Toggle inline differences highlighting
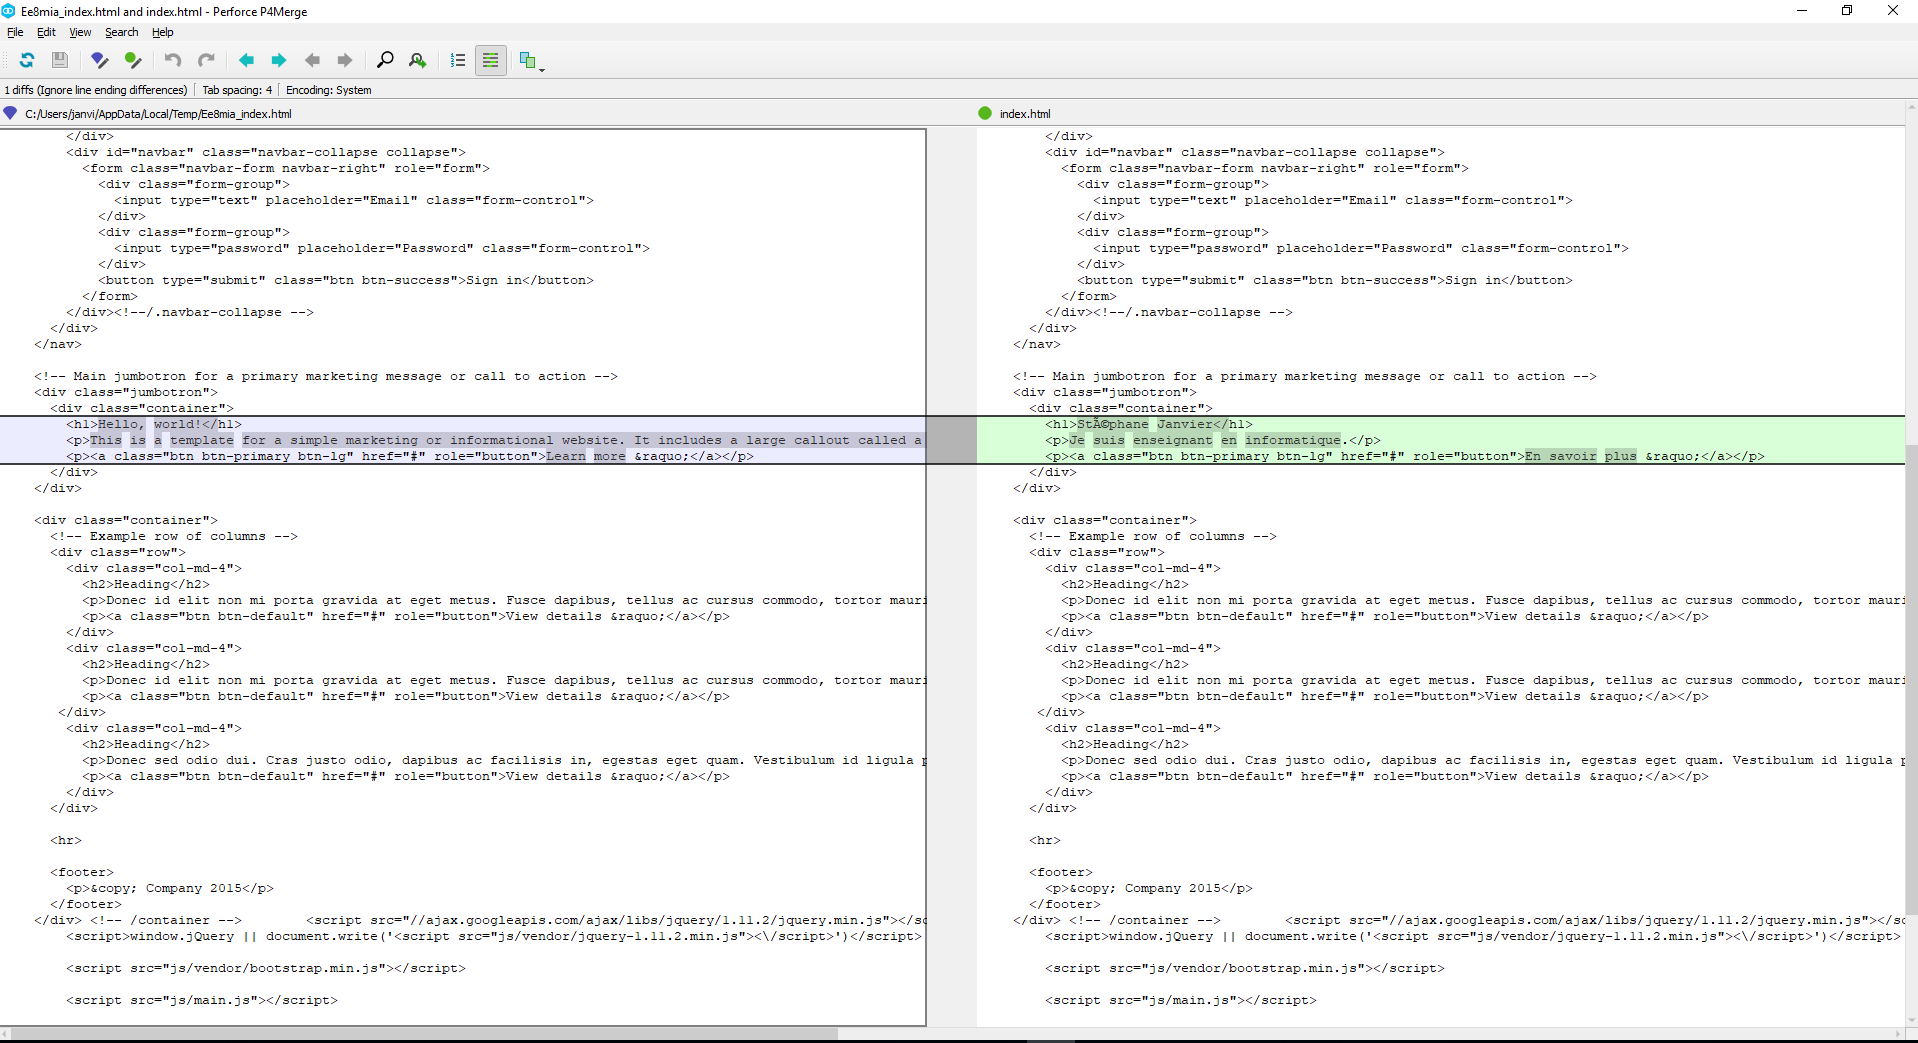This screenshot has width=1918, height=1043. [x=490, y=60]
